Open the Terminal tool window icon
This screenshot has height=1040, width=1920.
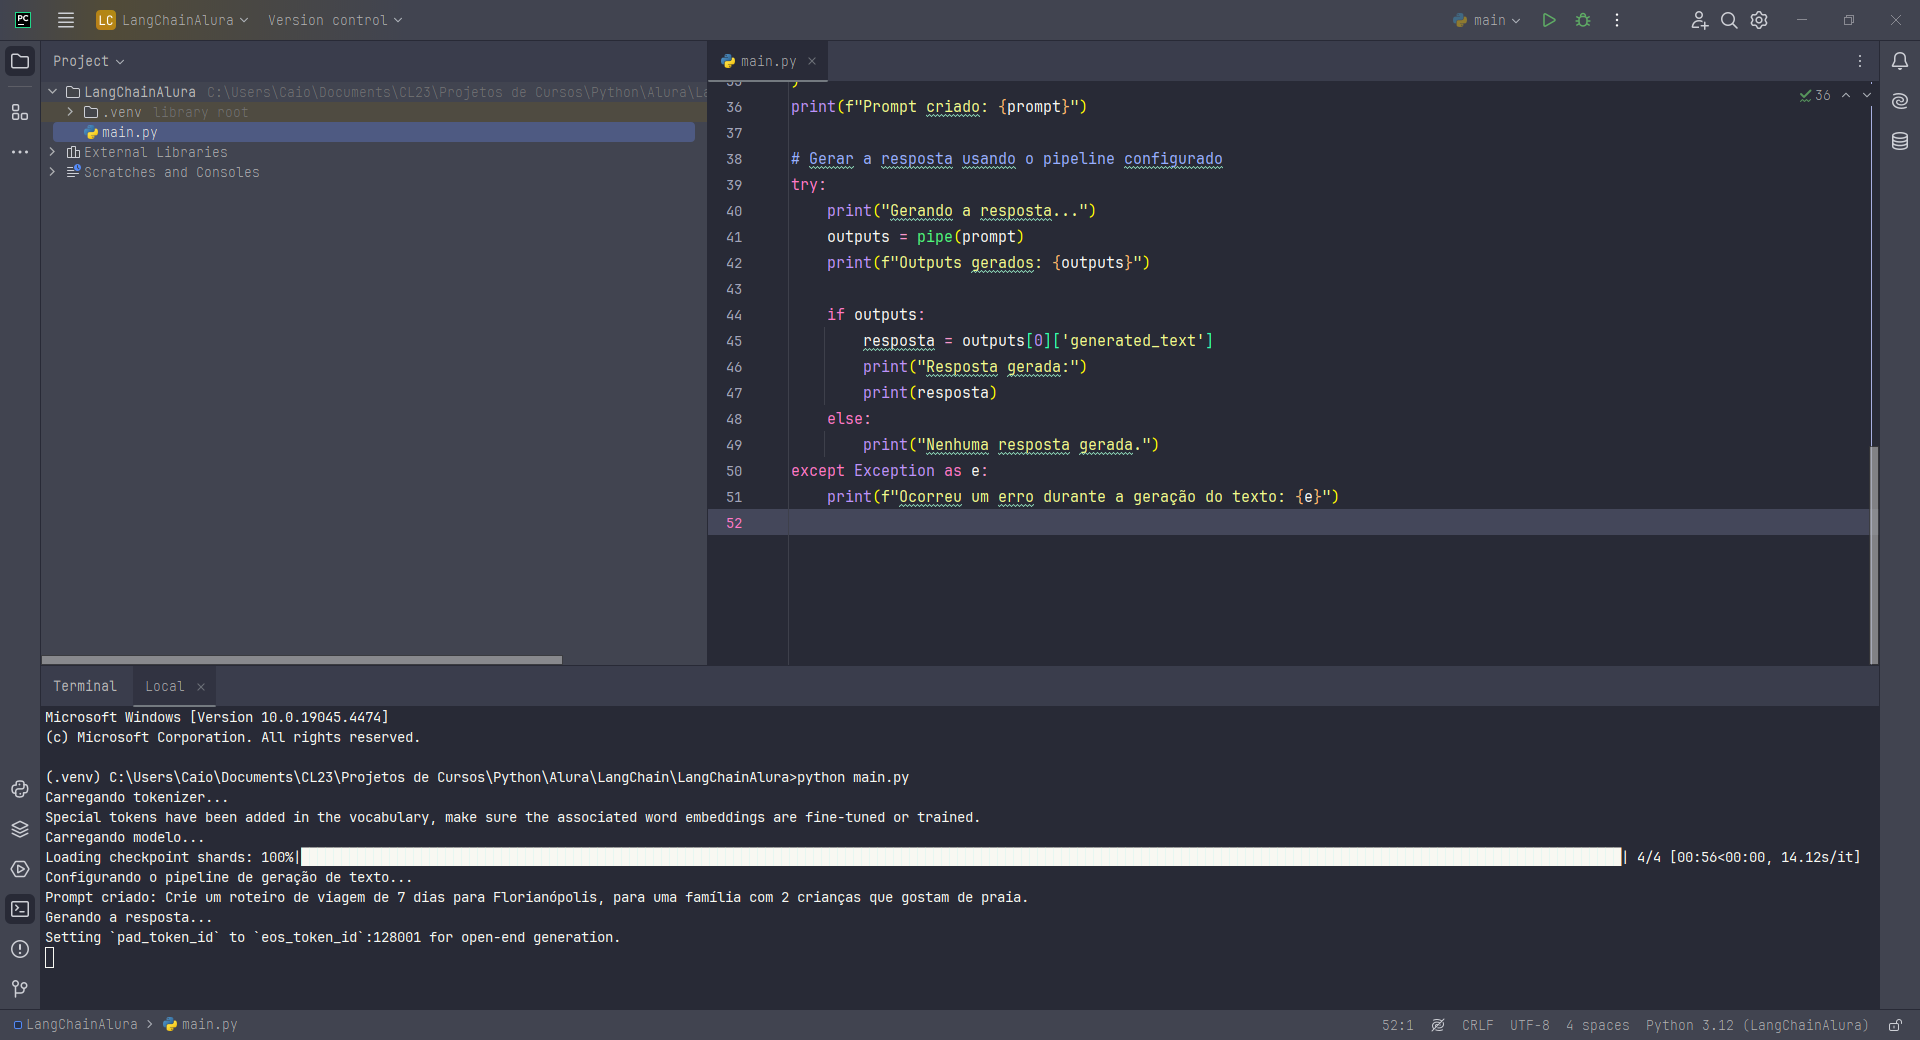point(20,909)
